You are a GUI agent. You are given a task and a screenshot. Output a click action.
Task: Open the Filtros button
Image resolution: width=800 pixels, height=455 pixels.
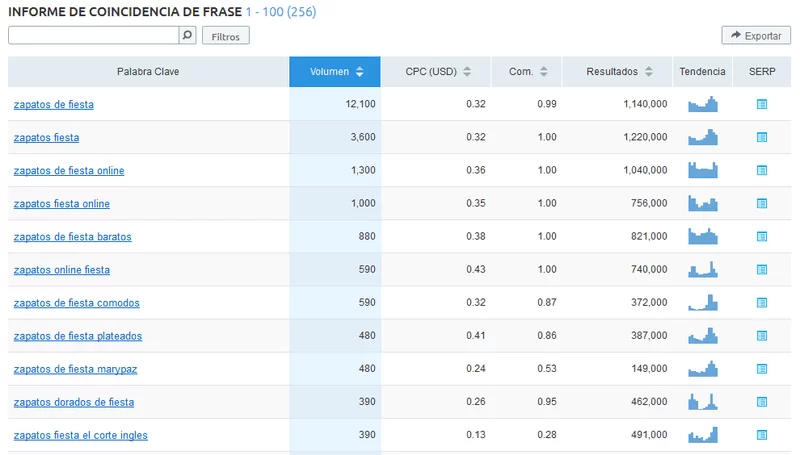pyautogui.click(x=226, y=36)
